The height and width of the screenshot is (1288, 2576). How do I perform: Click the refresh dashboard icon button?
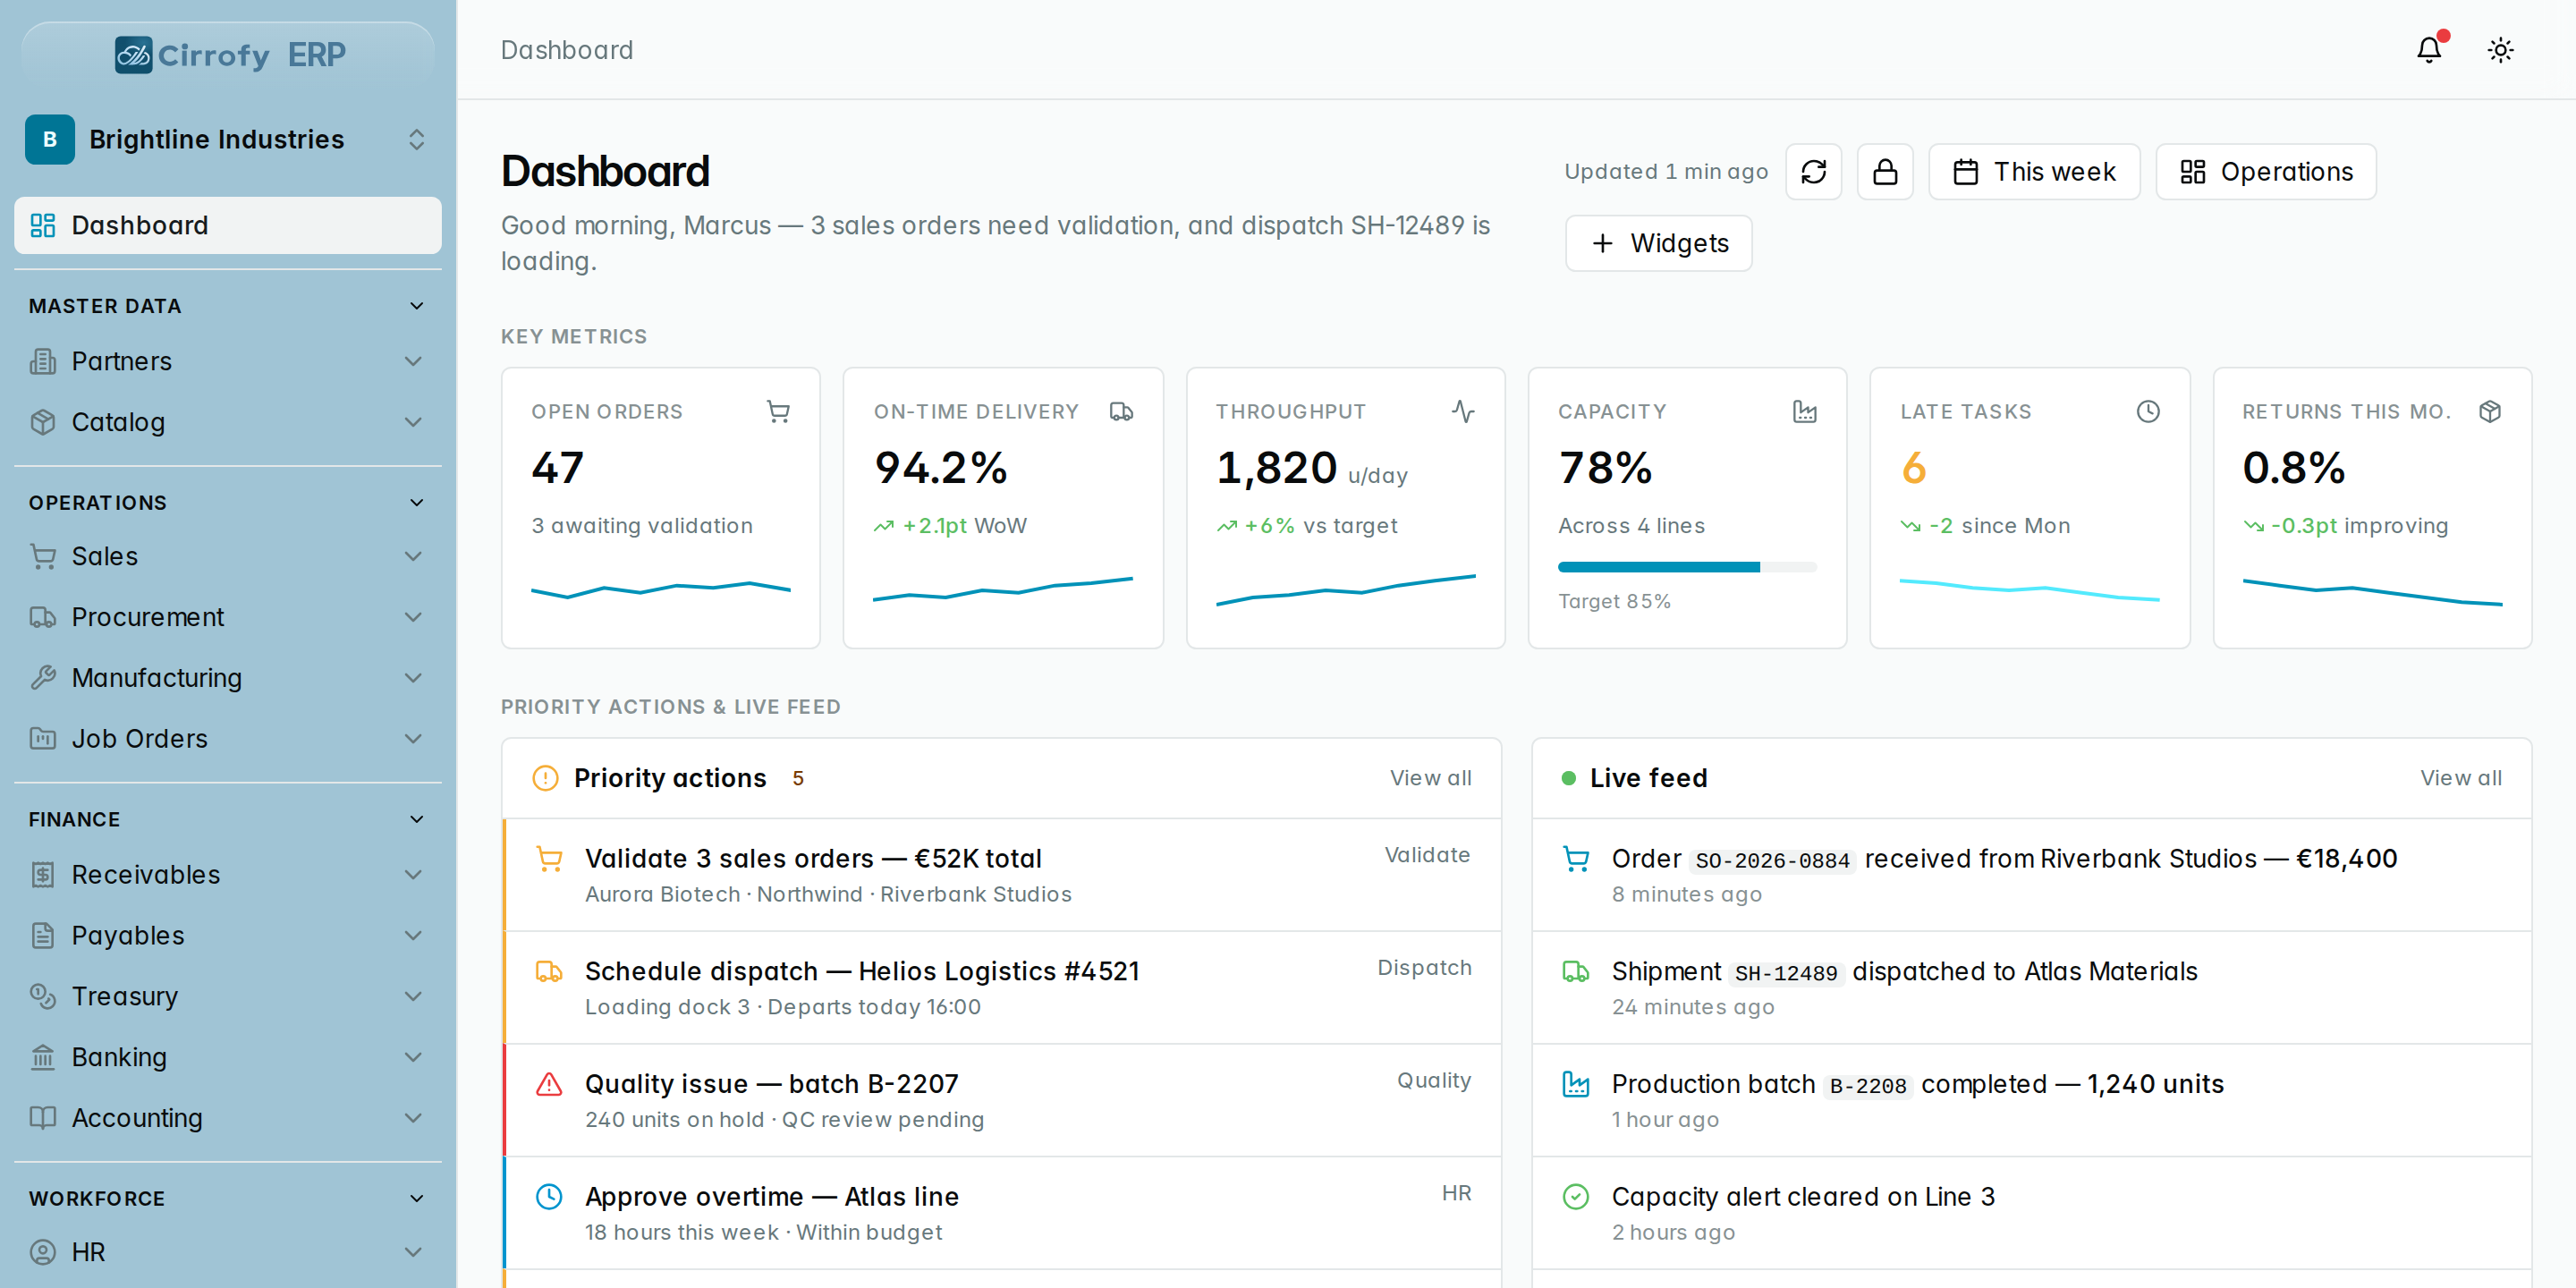1813,172
